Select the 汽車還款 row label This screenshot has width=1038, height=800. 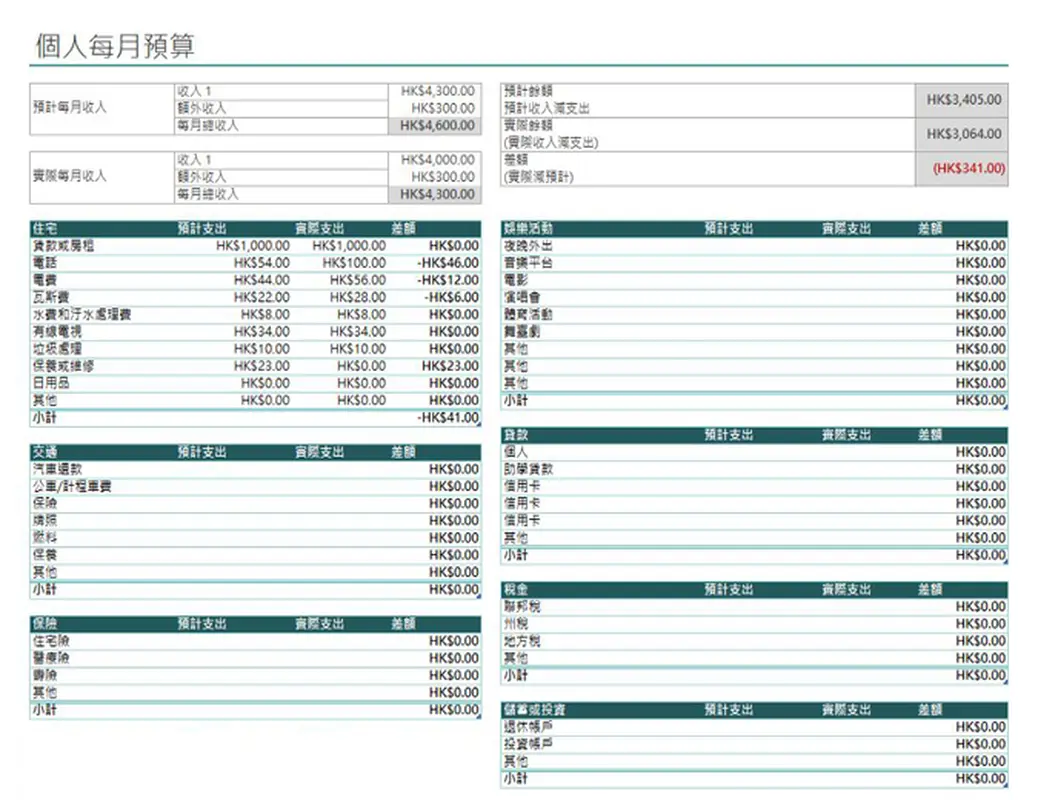58,470
